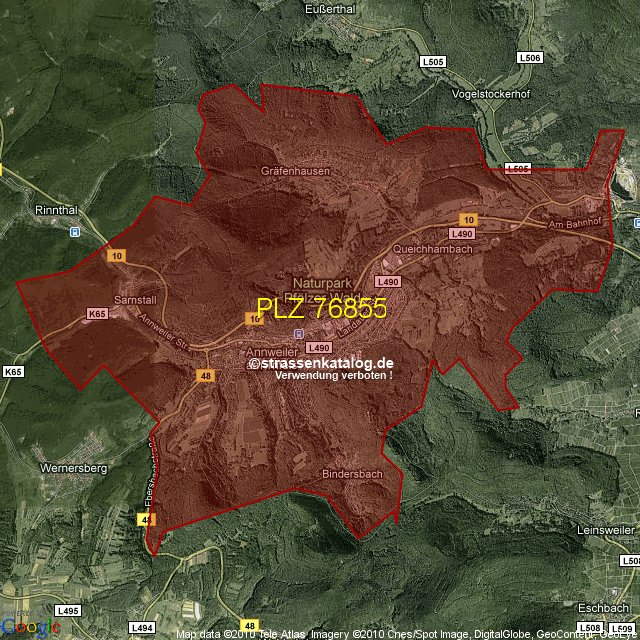Click the Leinsweiler town label
The height and width of the screenshot is (640, 640).
(x=608, y=529)
